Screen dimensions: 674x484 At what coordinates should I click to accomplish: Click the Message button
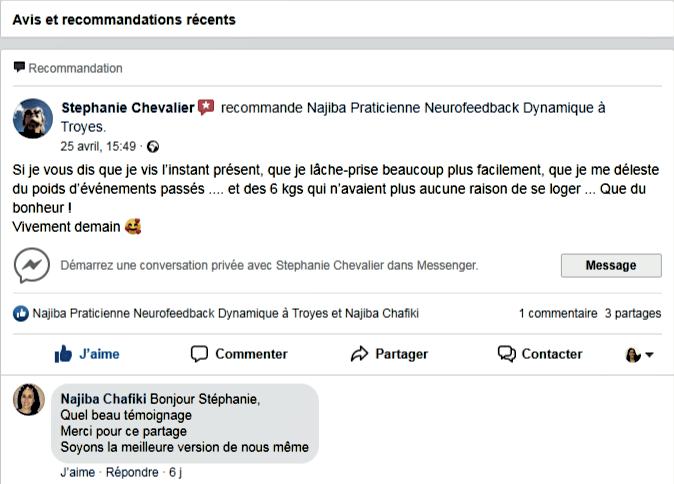point(610,265)
